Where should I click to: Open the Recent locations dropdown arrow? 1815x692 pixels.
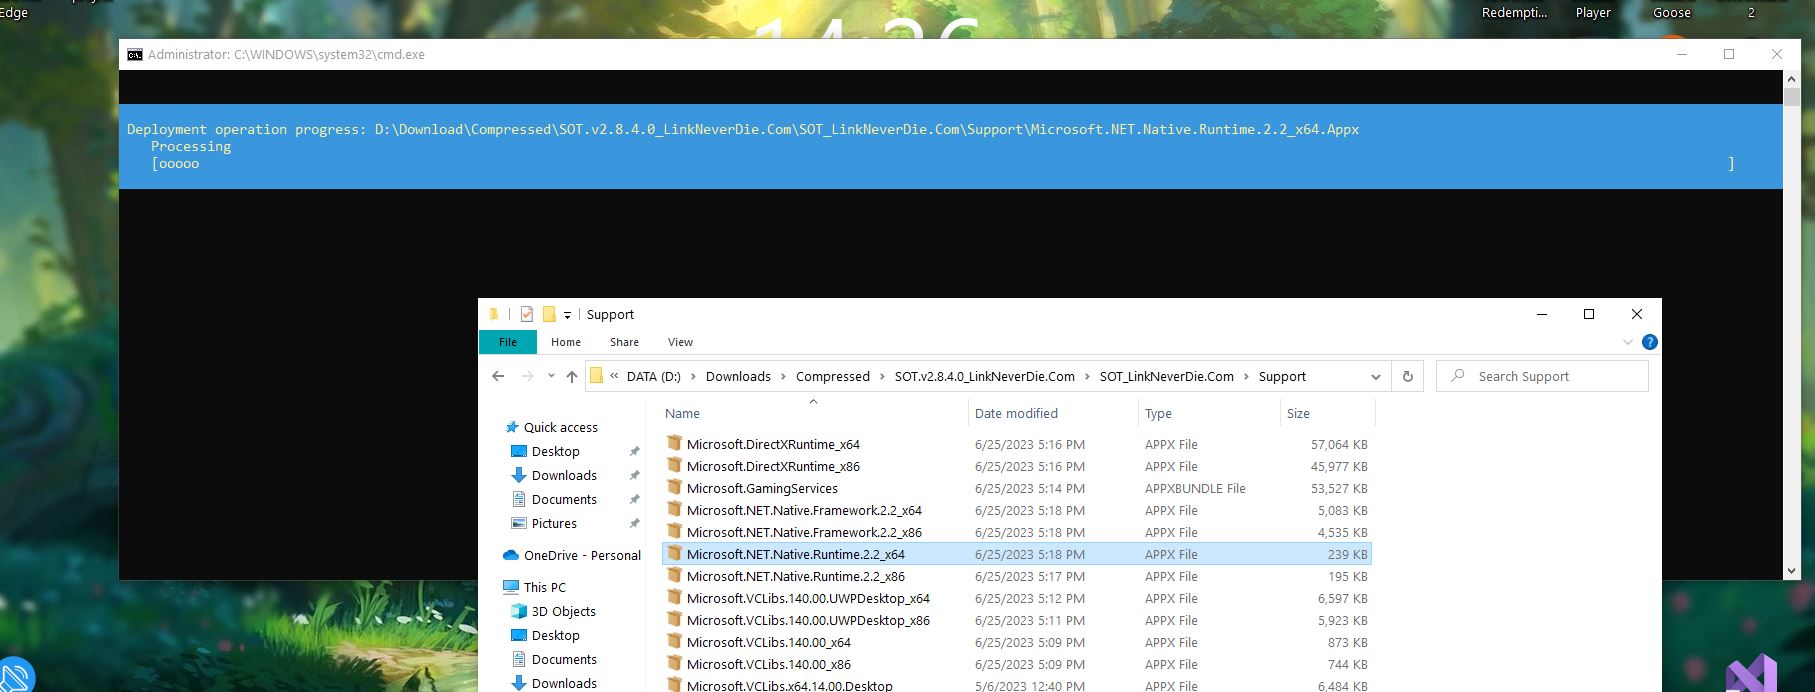coord(551,377)
